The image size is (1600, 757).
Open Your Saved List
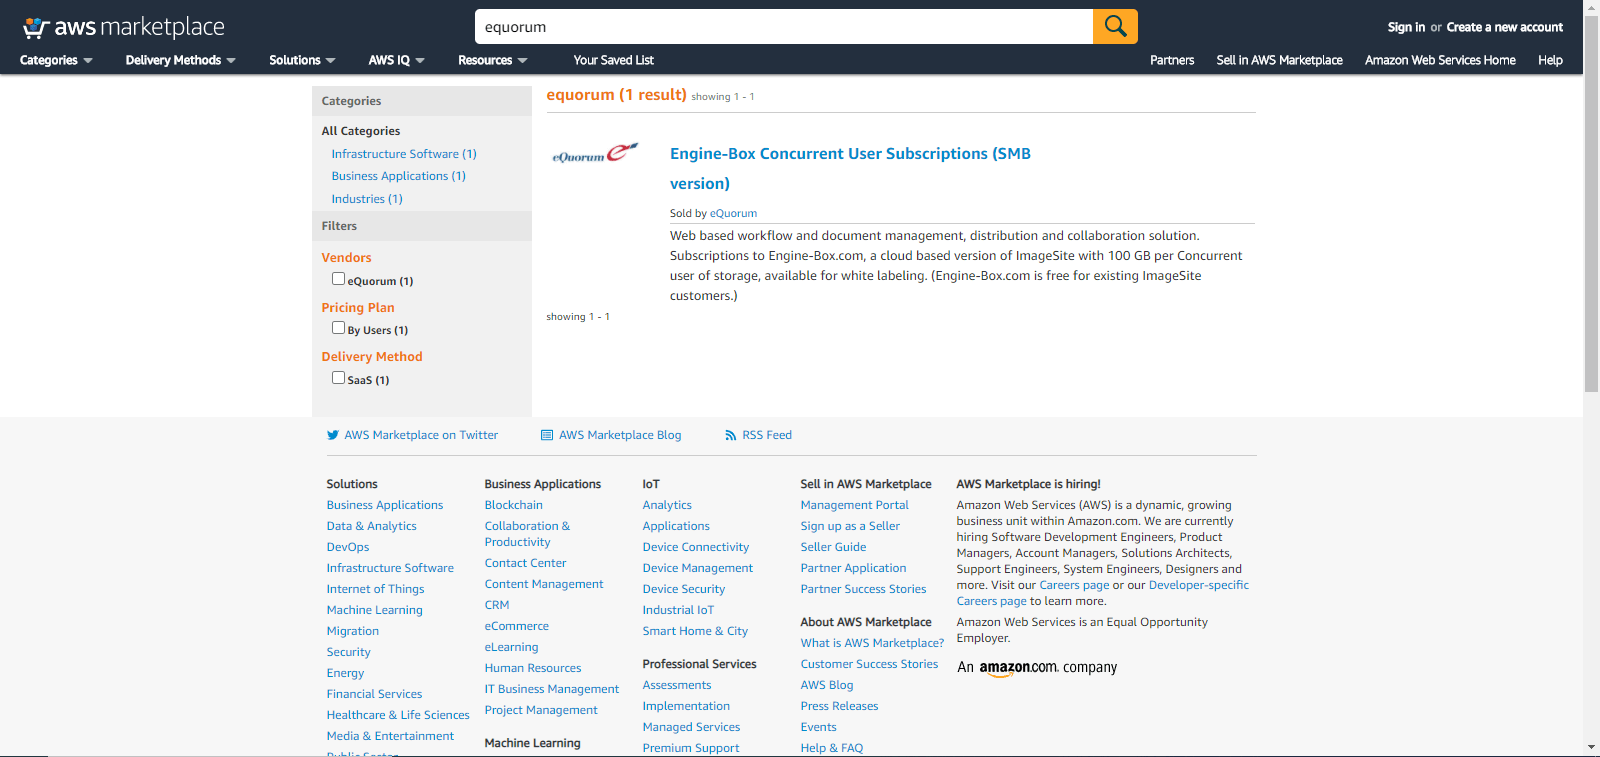[613, 60]
